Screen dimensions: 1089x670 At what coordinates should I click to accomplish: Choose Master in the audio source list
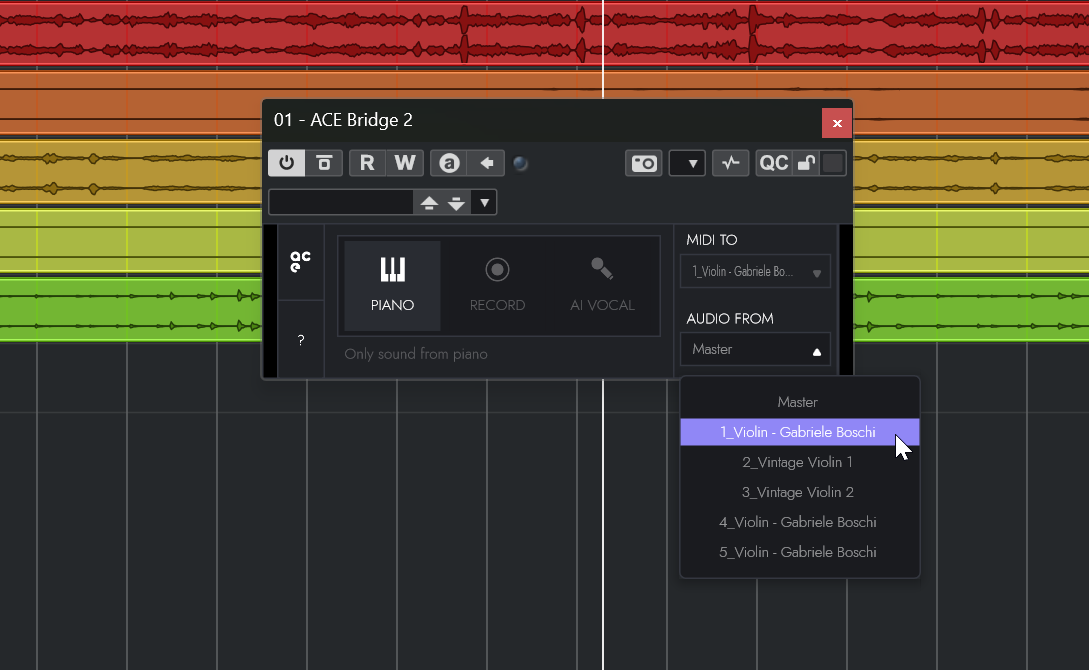pyautogui.click(x=799, y=402)
